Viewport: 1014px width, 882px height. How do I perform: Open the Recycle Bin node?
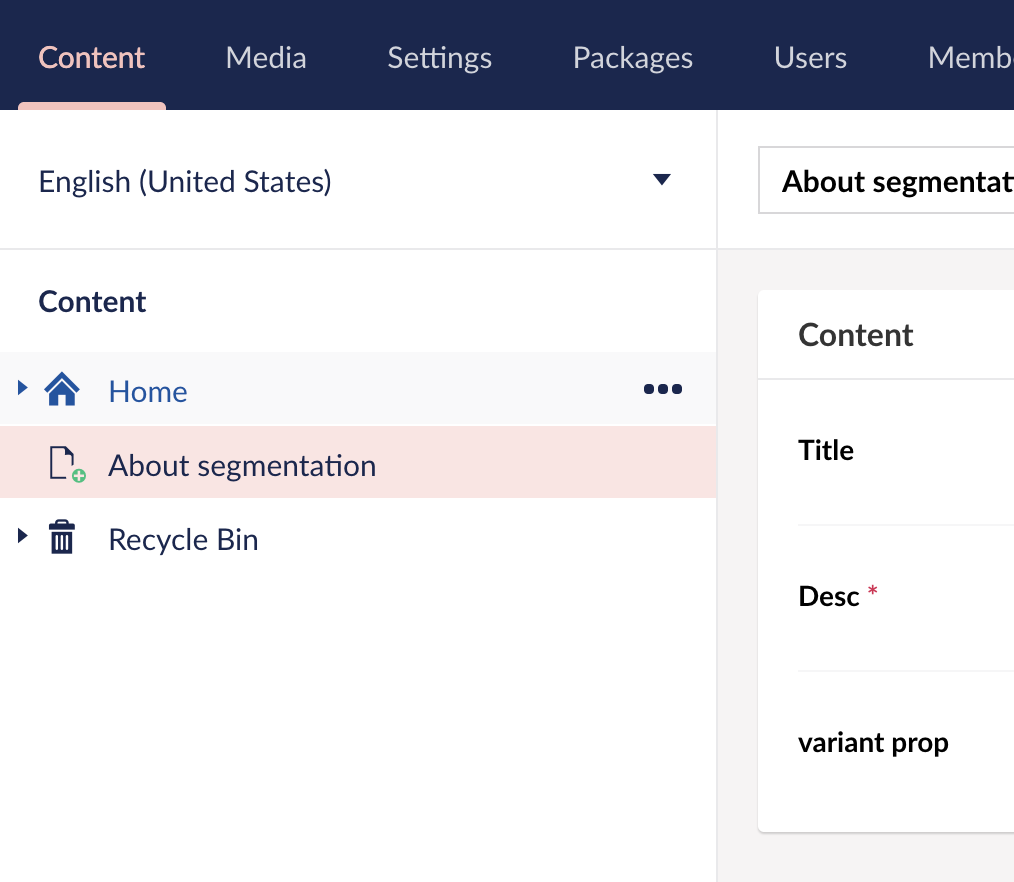coord(183,539)
